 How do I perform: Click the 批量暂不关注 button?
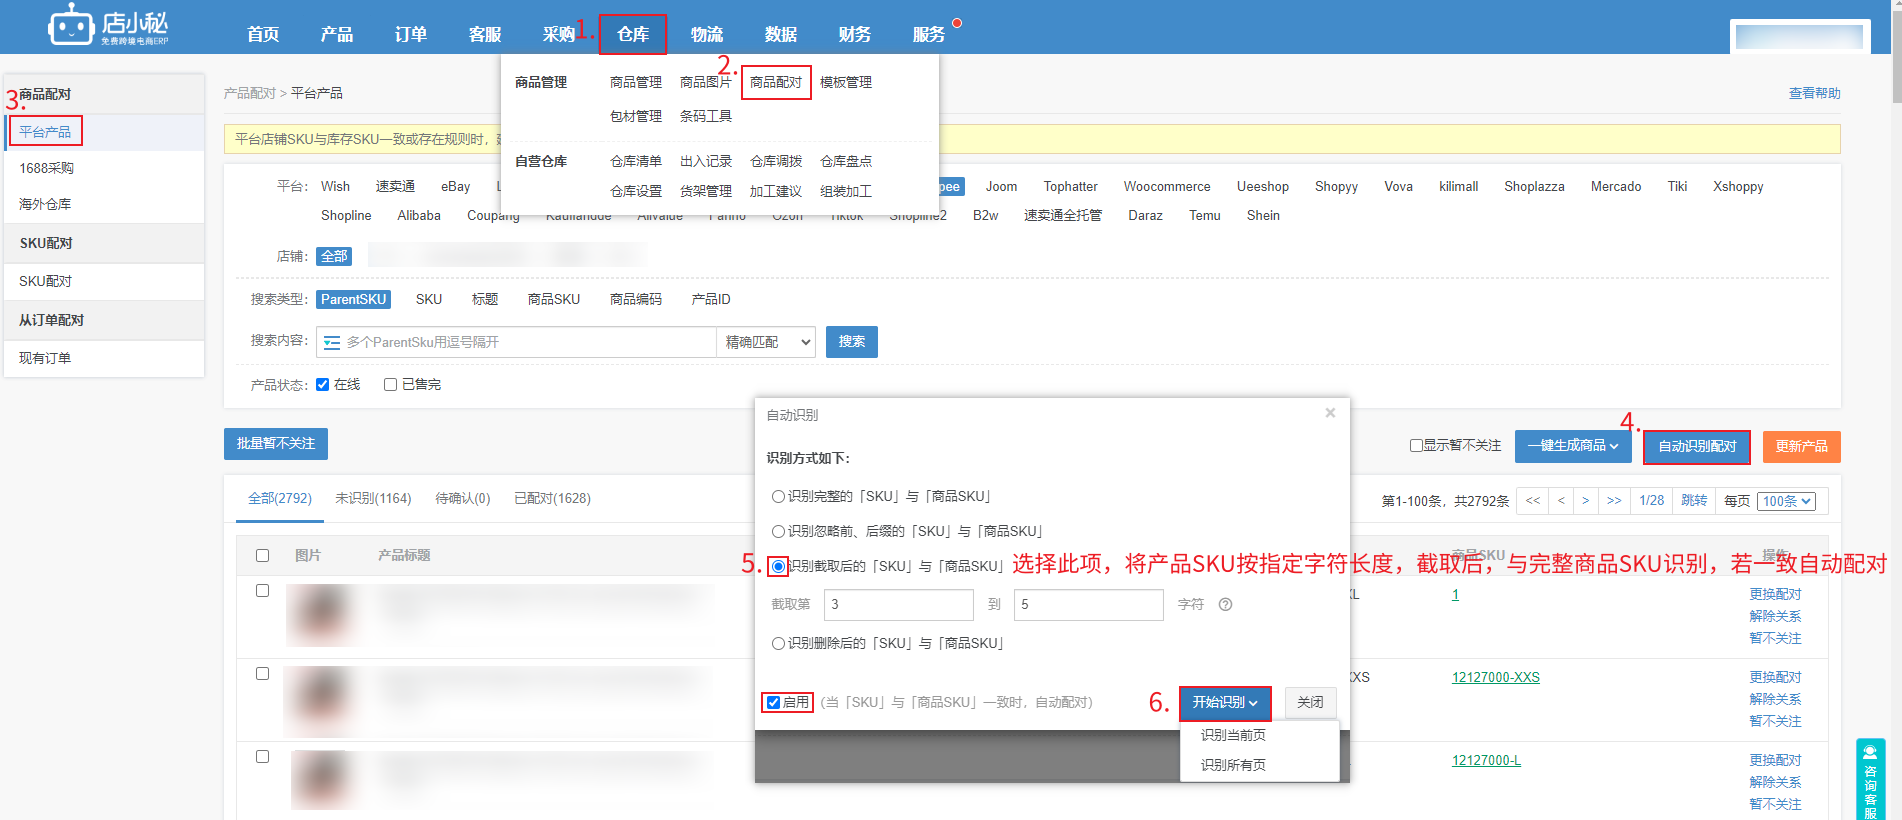(276, 444)
